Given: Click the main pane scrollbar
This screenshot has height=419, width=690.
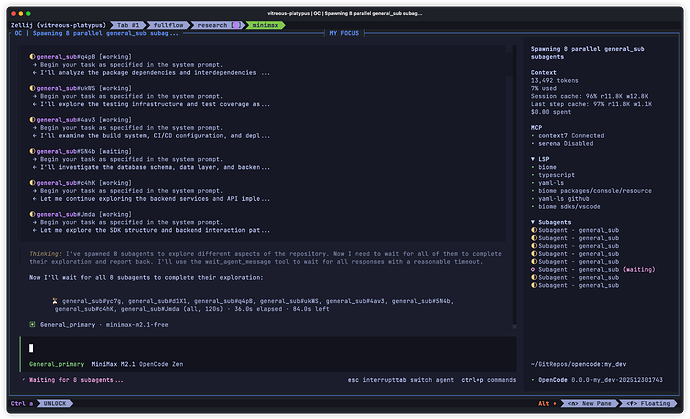Looking at the screenshot, I should (514, 187).
